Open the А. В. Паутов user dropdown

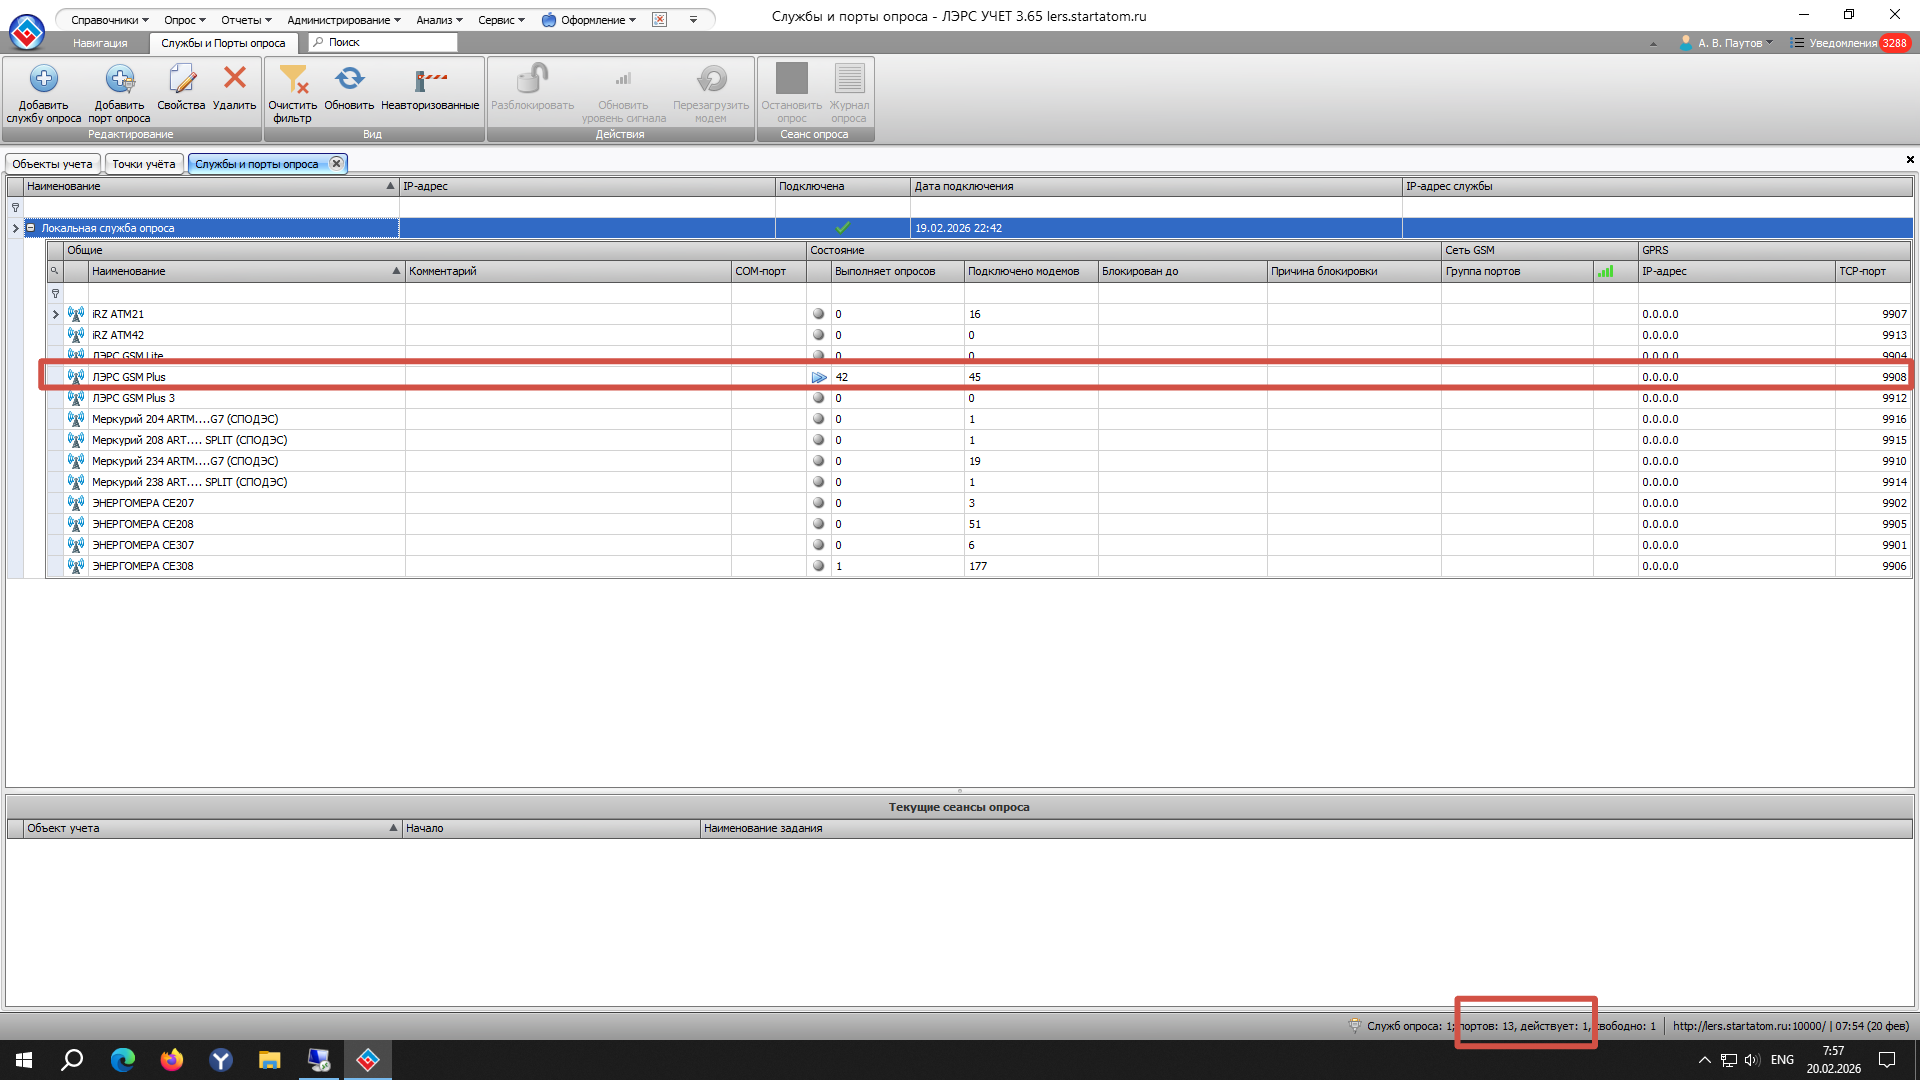(1729, 43)
